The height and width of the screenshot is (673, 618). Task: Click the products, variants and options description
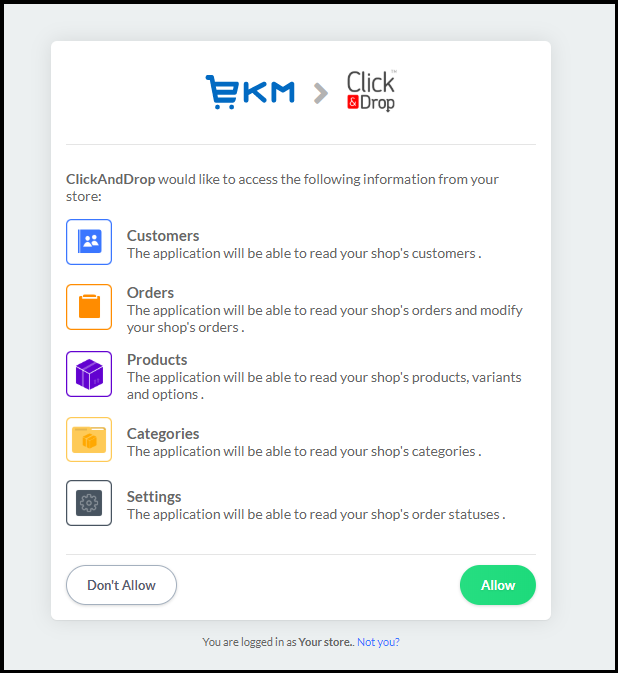(x=323, y=385)
